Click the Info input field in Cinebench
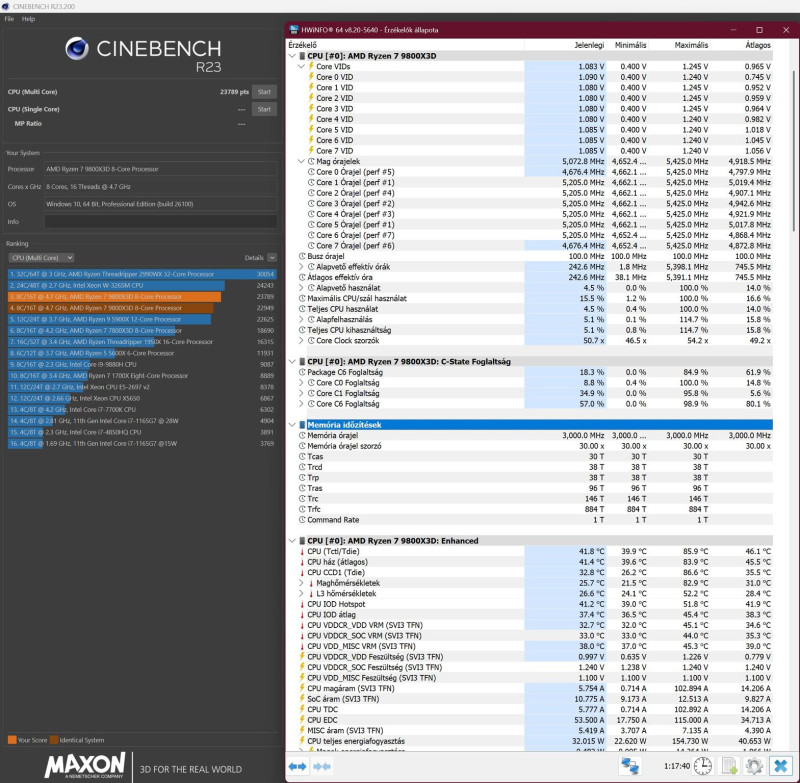 [x=161, y=221]
